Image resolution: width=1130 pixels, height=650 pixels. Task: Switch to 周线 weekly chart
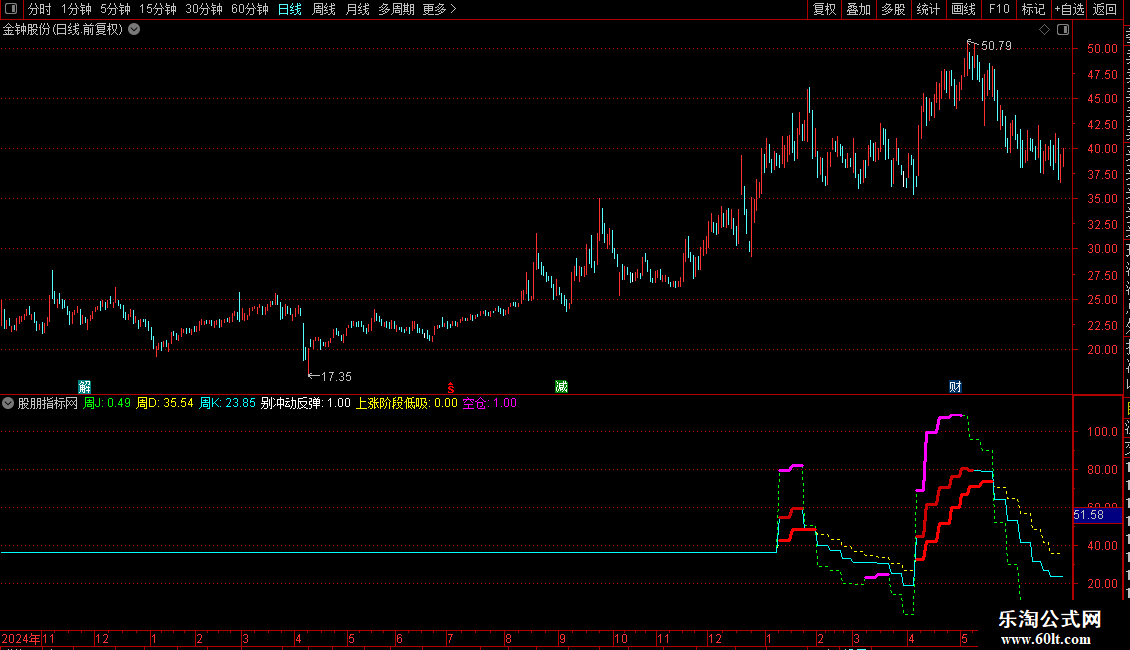coord(324,9)
